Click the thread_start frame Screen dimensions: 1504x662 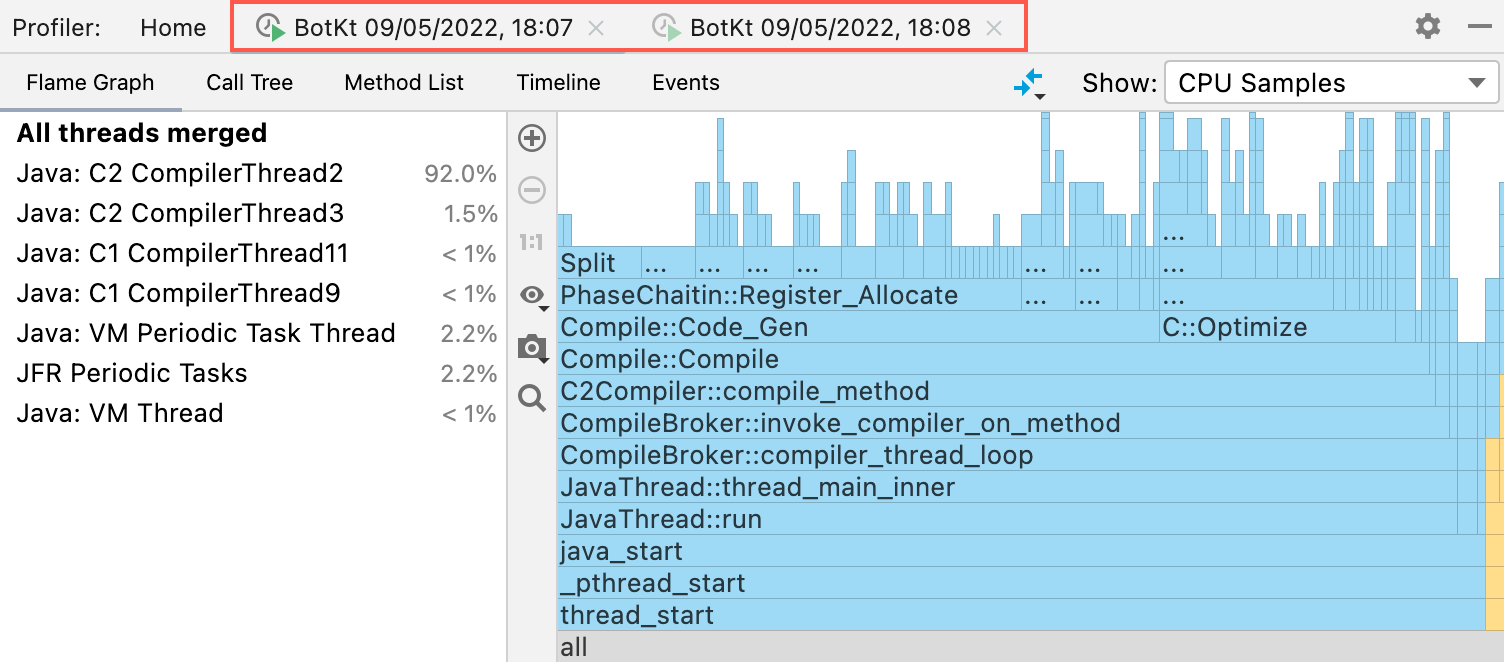1021,615
